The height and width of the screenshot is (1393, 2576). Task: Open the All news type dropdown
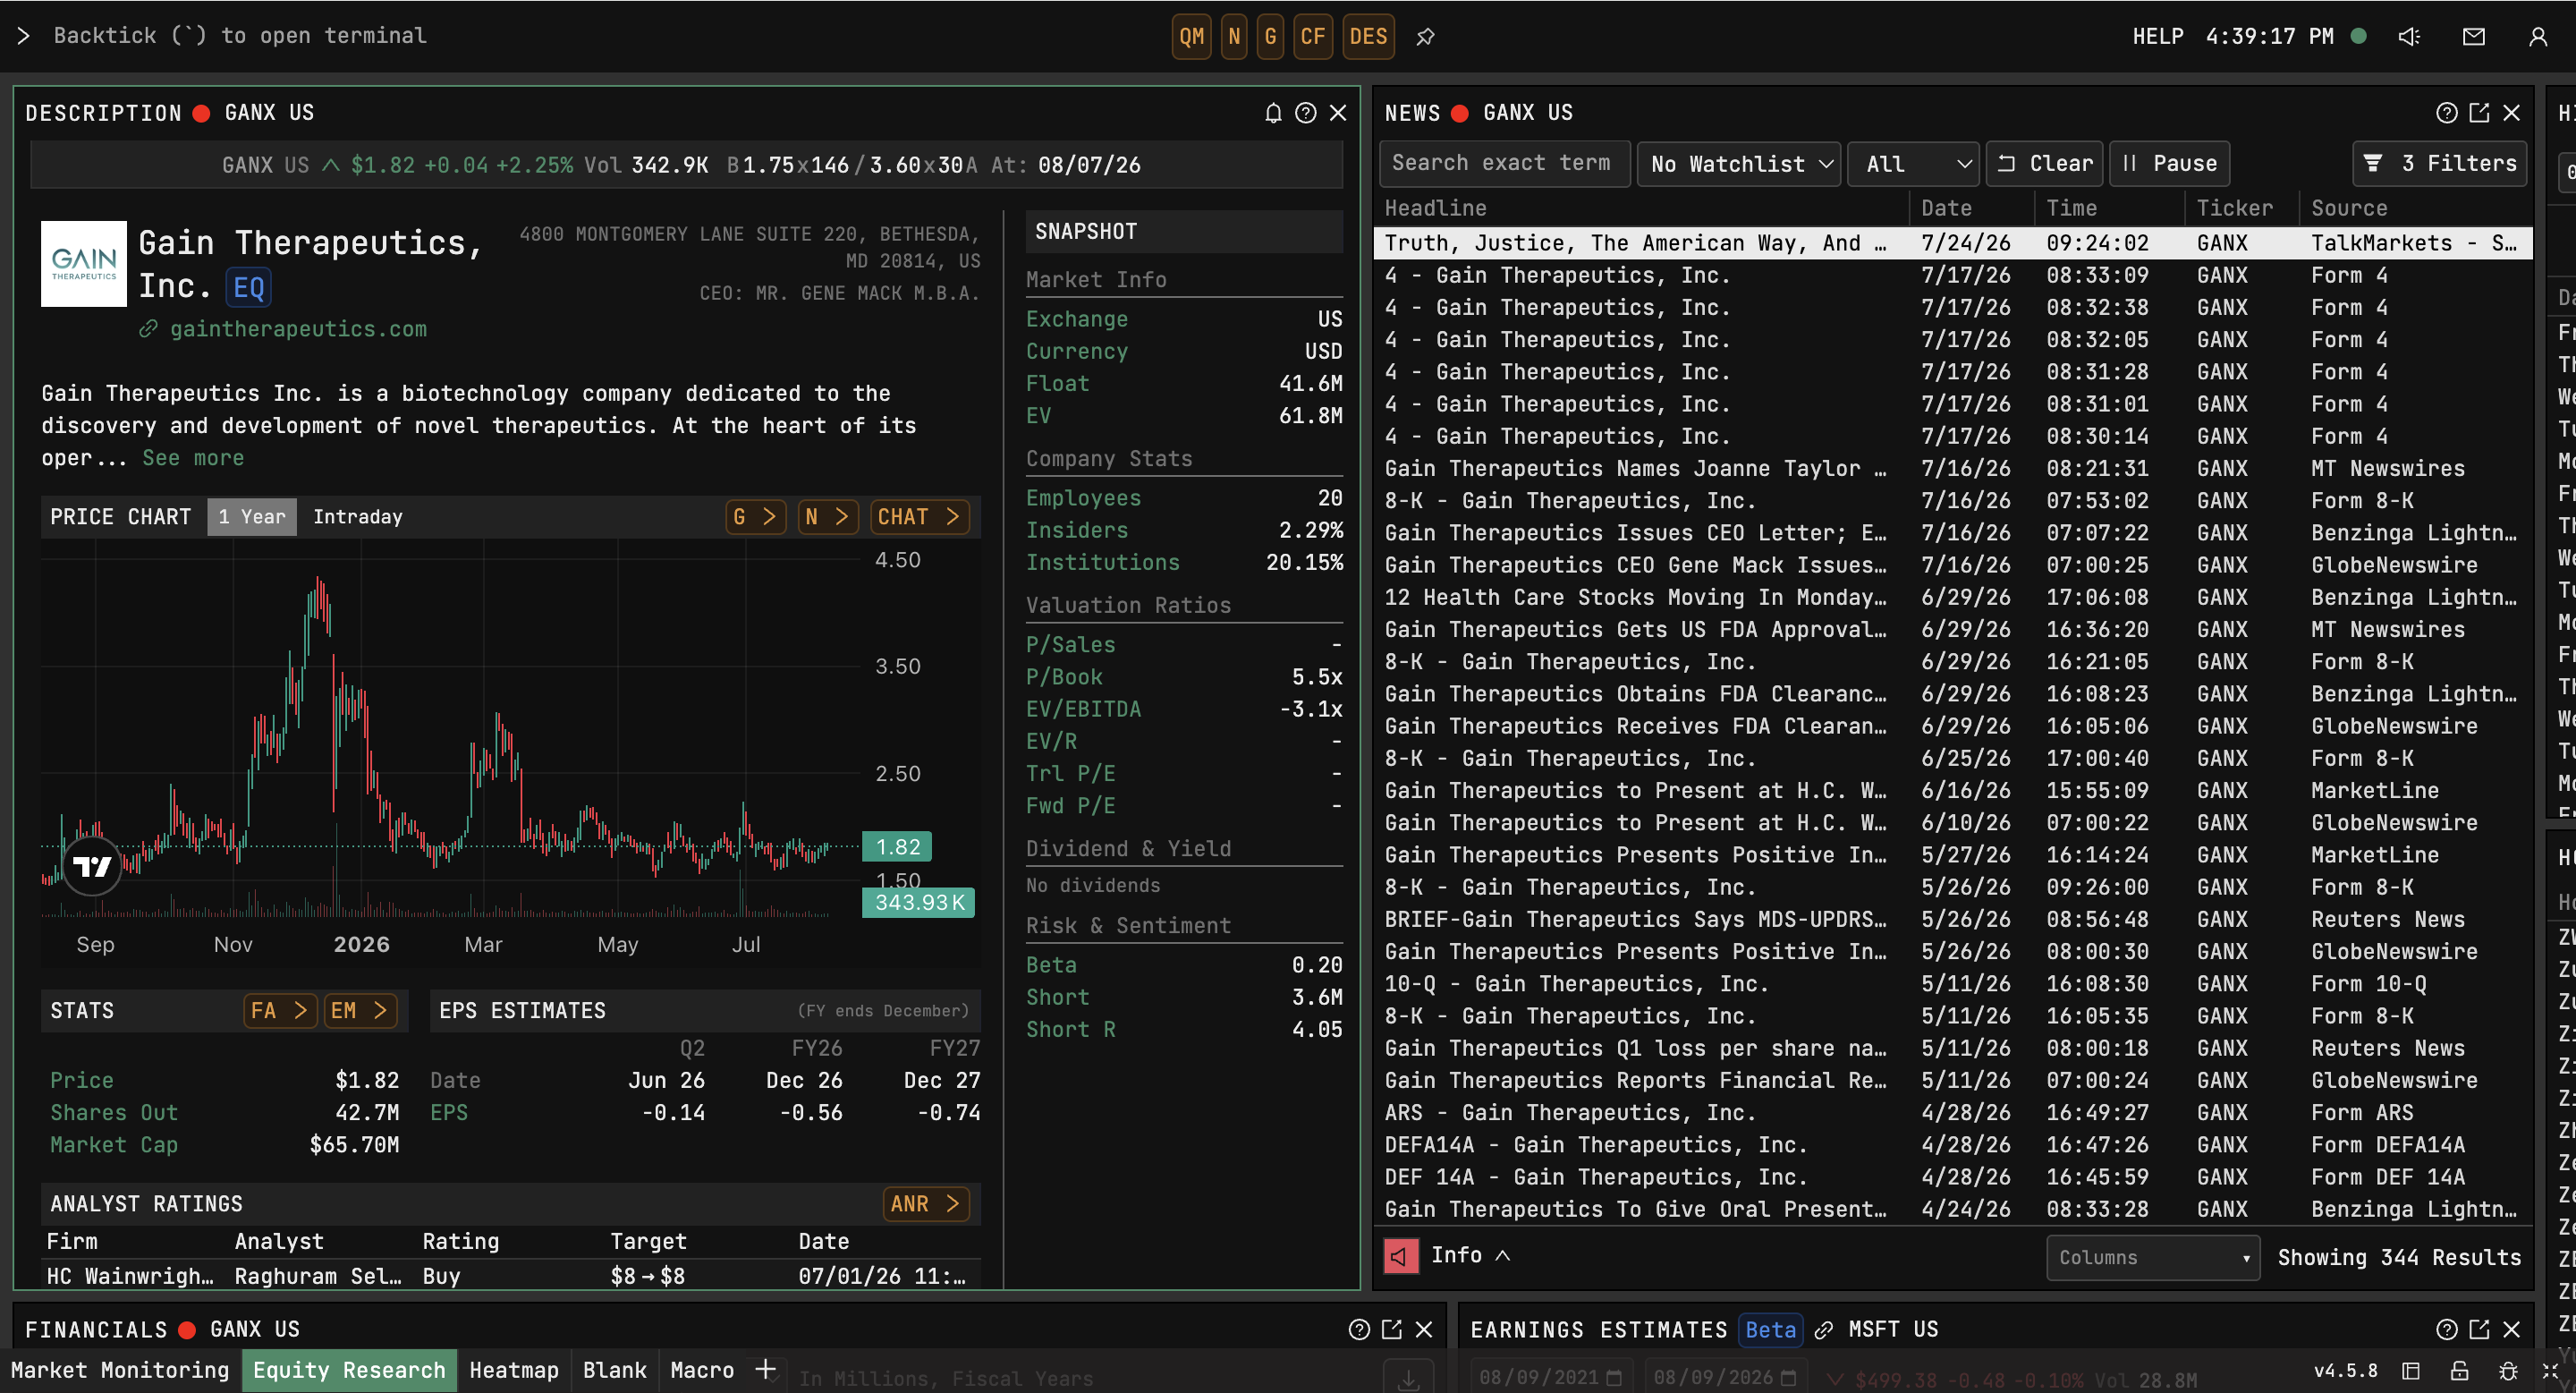pyautogui.click(x=1915, y=163)
